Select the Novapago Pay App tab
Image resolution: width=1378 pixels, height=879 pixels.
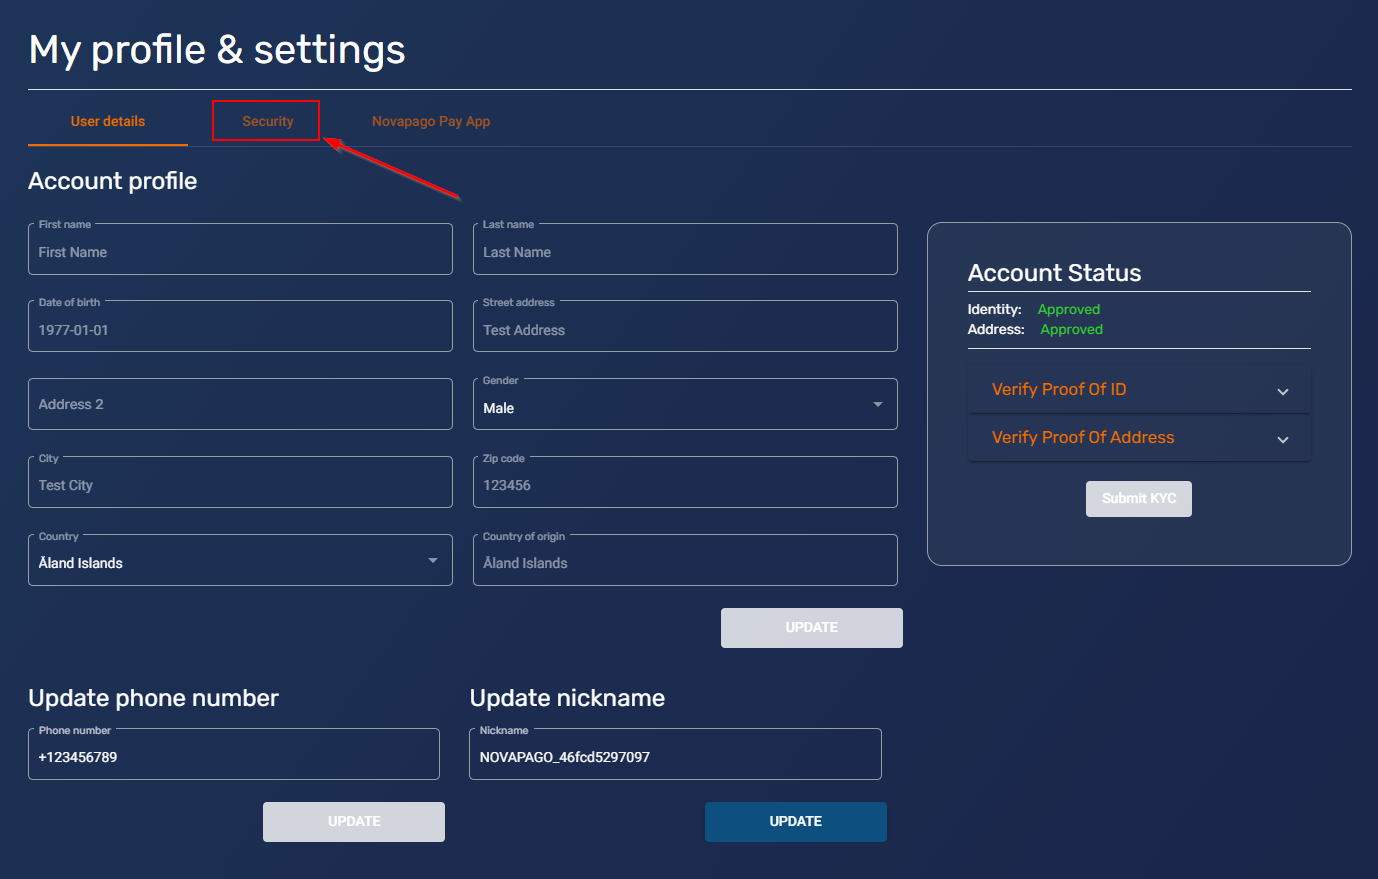431,121
